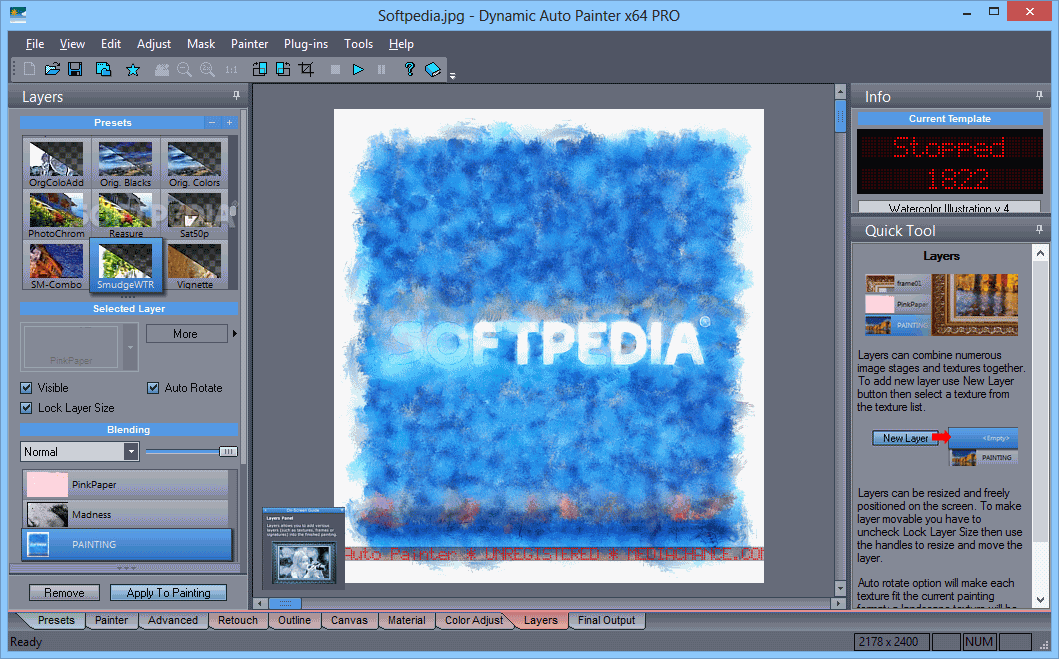Open the Tools menu
The width and height of the screenshot is (1059, 659).
coord(359,44)
